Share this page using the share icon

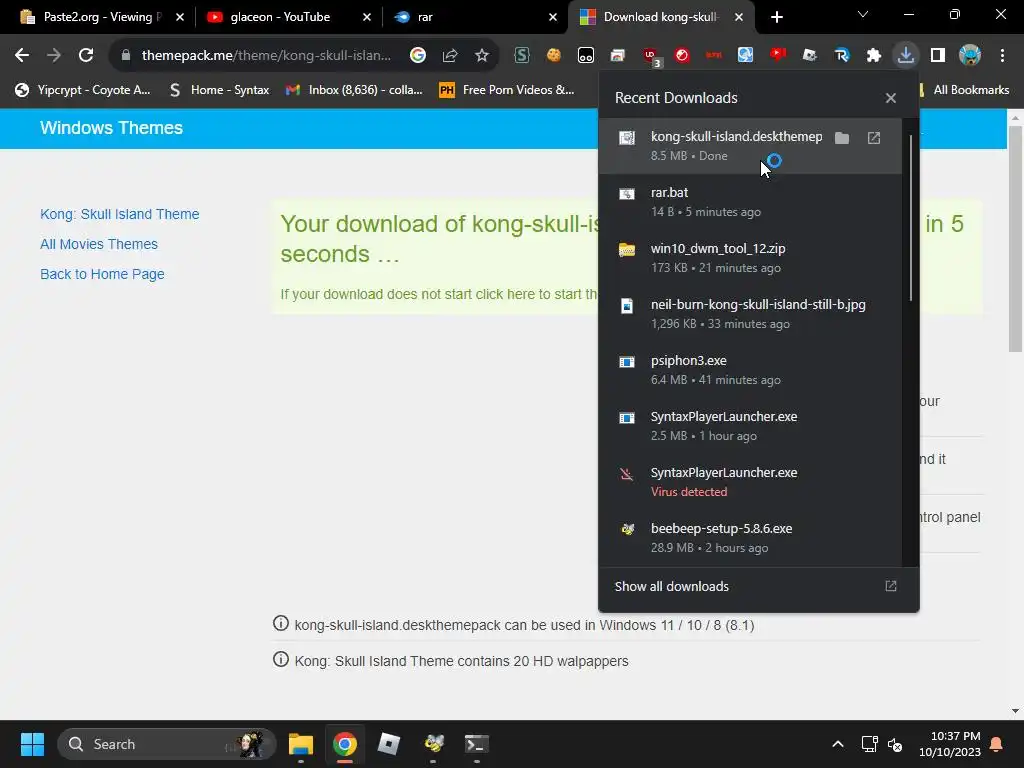[x=450, y=56]
